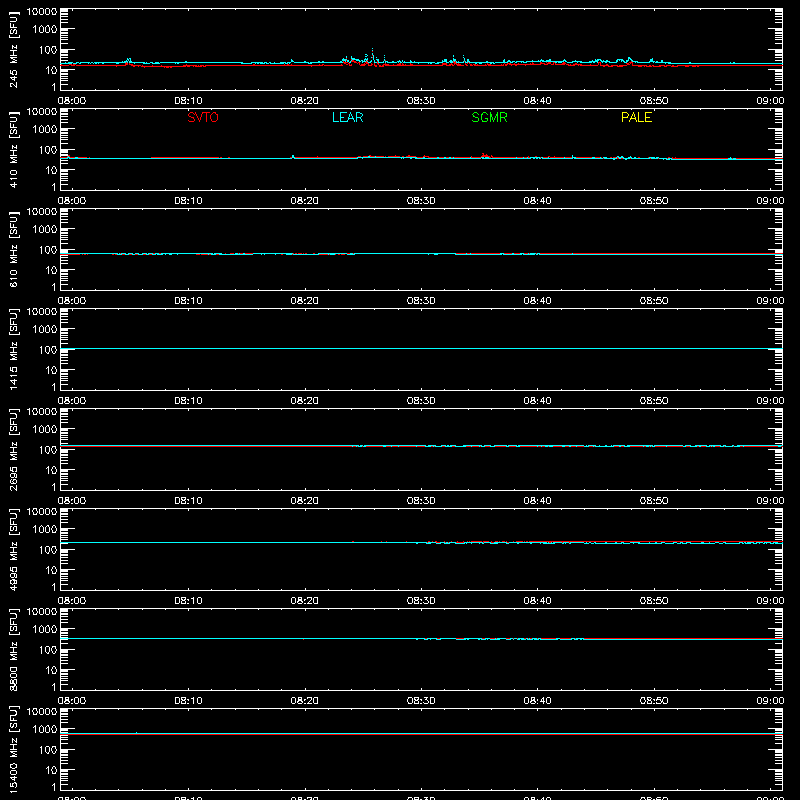
Task: Click the 08:40 tick label under 610 MHz plot
Action: 537,301
